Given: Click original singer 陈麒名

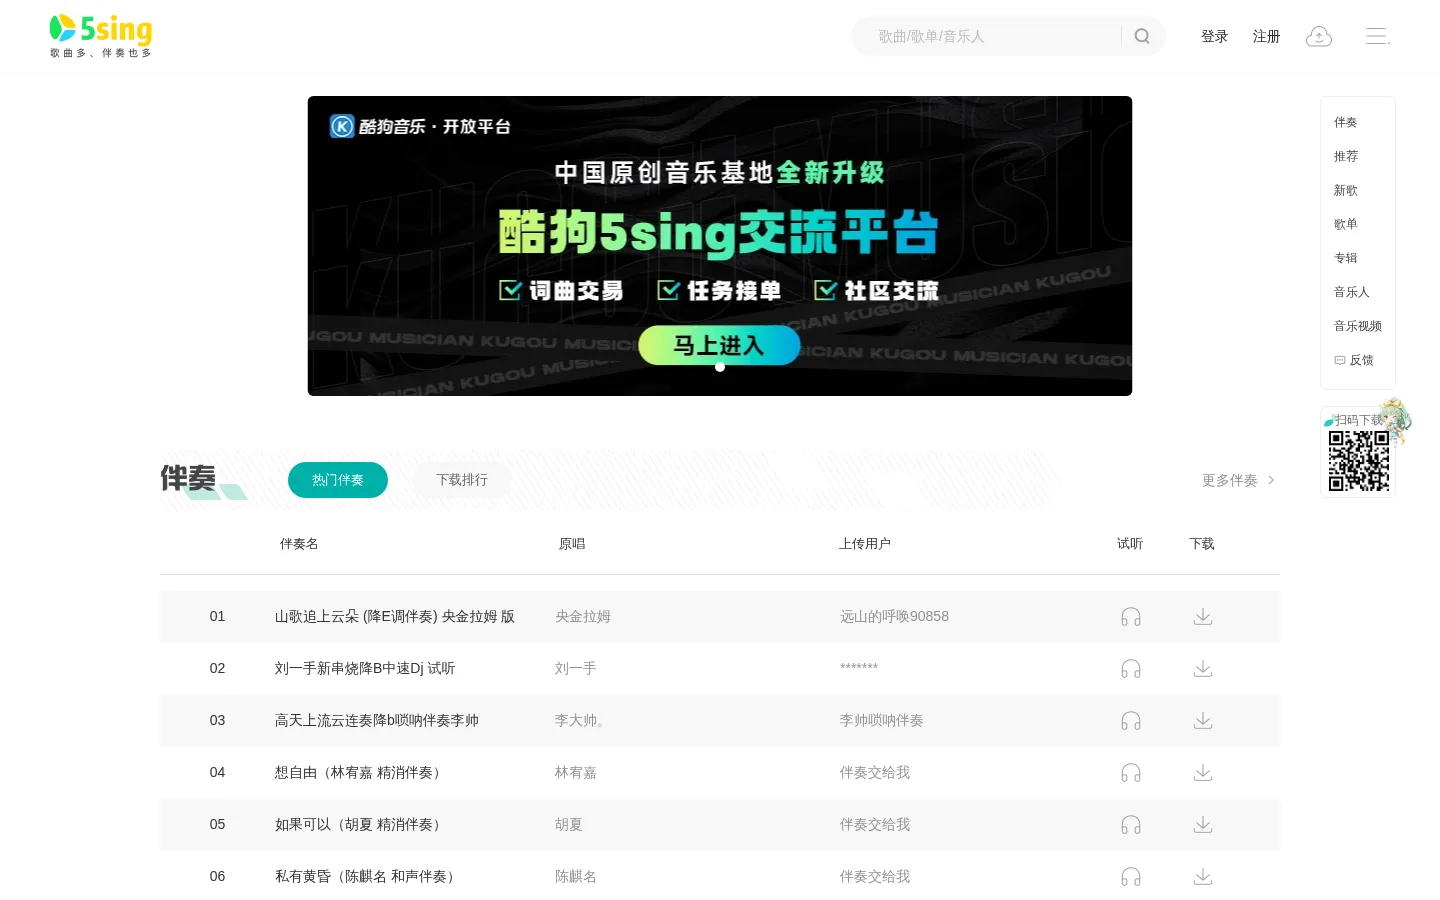Looking at the screenshot, I should [576, 877].
